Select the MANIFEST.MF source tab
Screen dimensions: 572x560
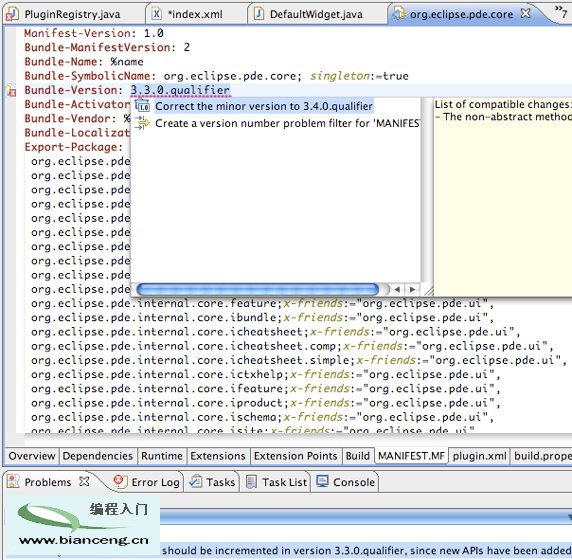coord(411,456)
